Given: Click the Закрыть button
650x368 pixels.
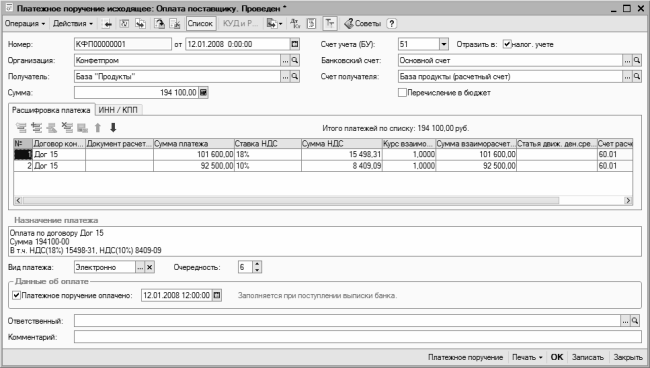Looking at the screenshot, I should tap(628, 357).
